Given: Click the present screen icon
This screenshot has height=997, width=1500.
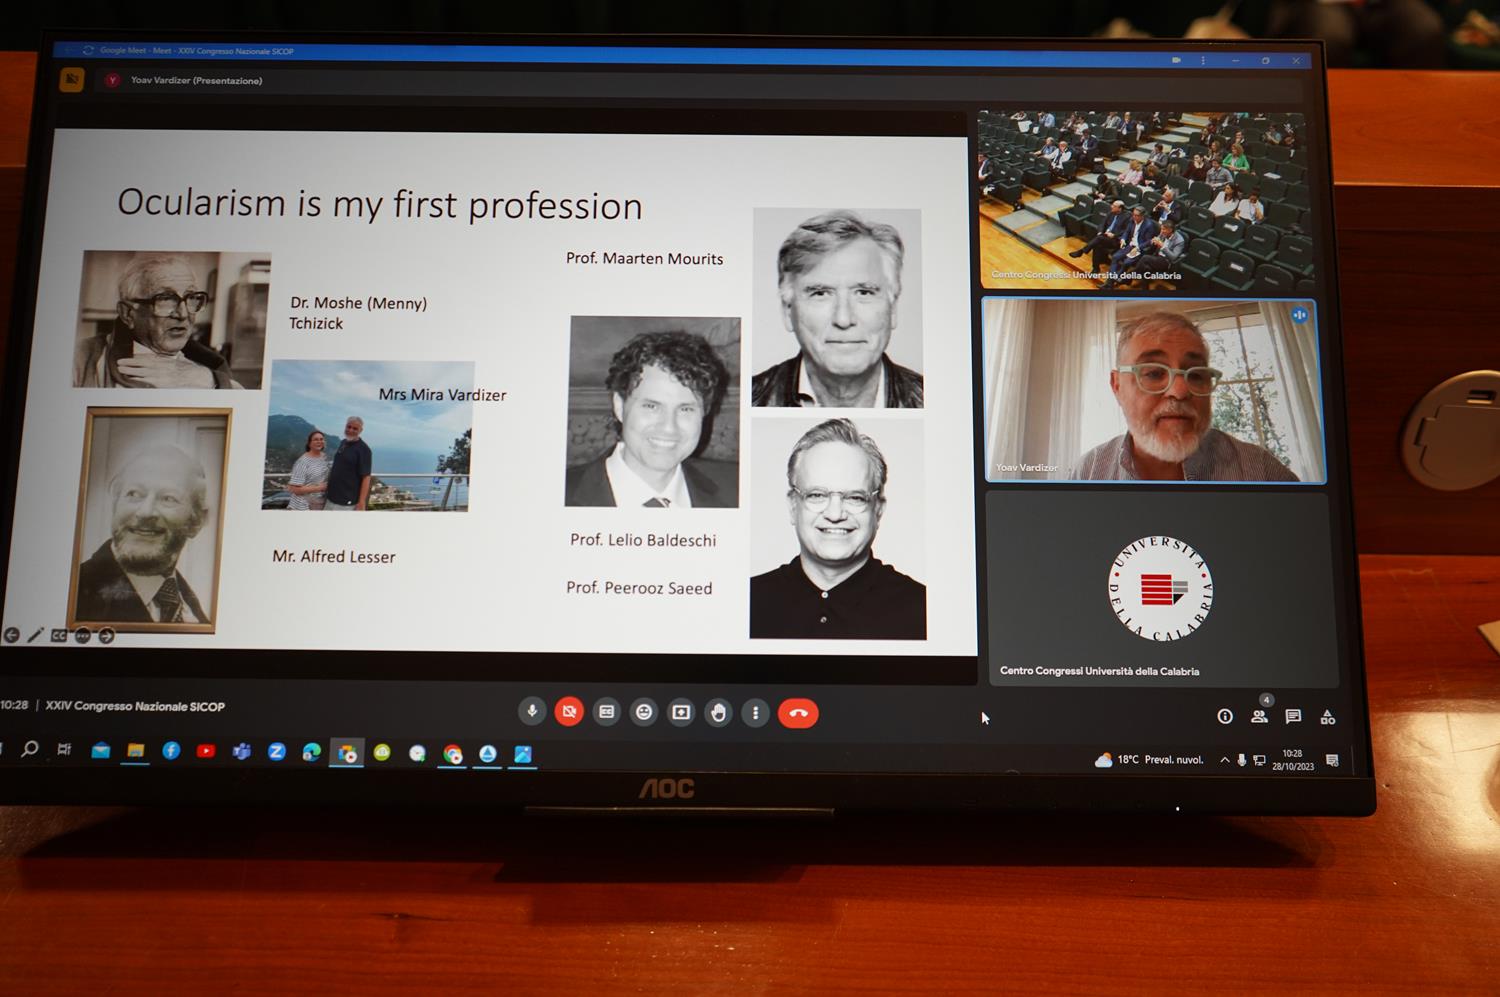Looking at the screenshot, I should pos(681,713).
